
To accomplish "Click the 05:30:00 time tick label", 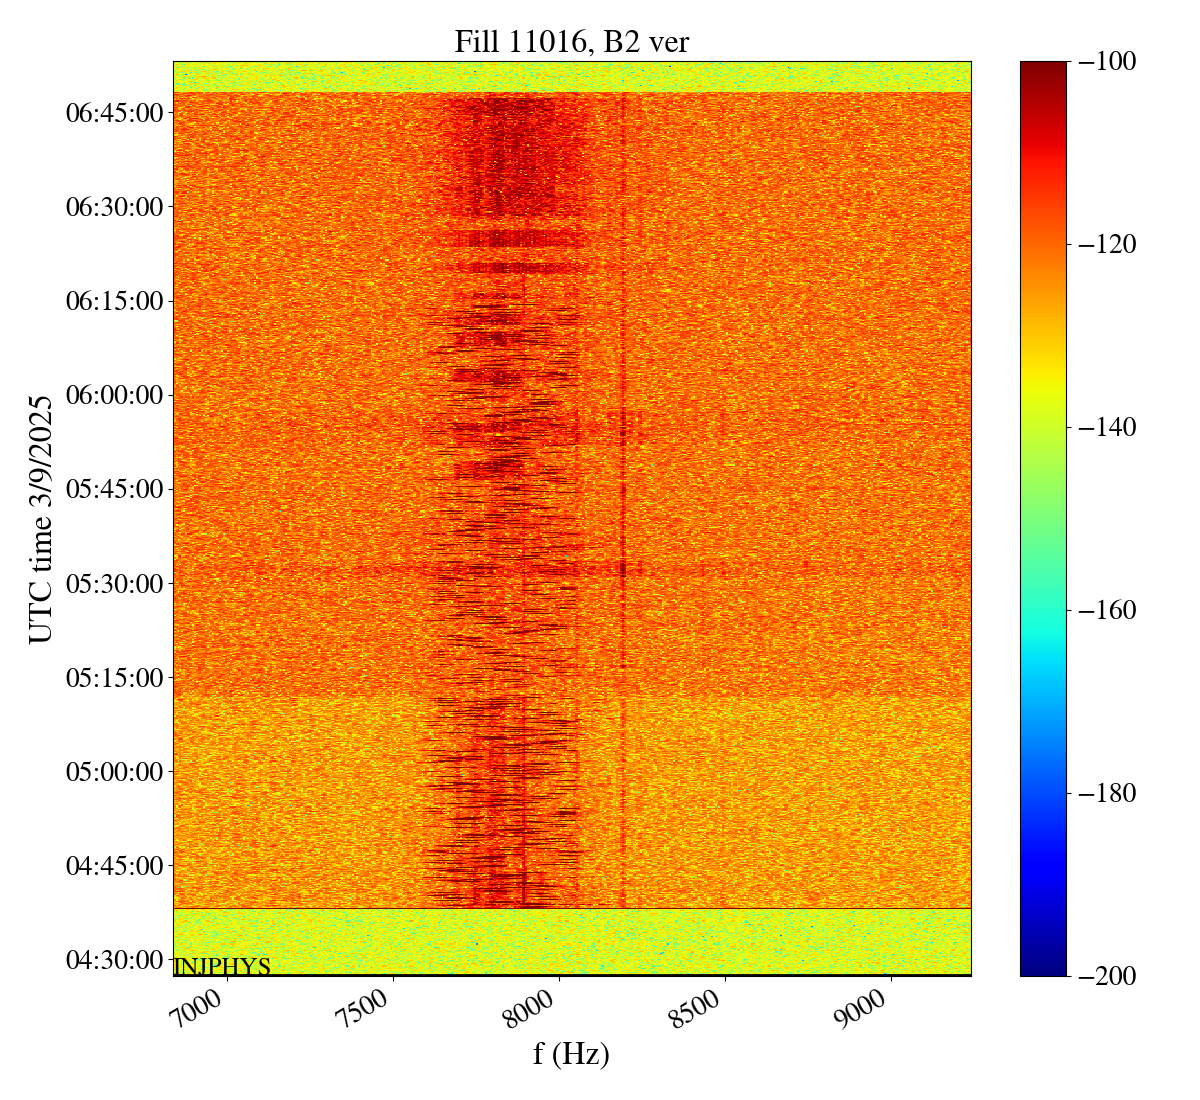I will click(x=114, y=583).
